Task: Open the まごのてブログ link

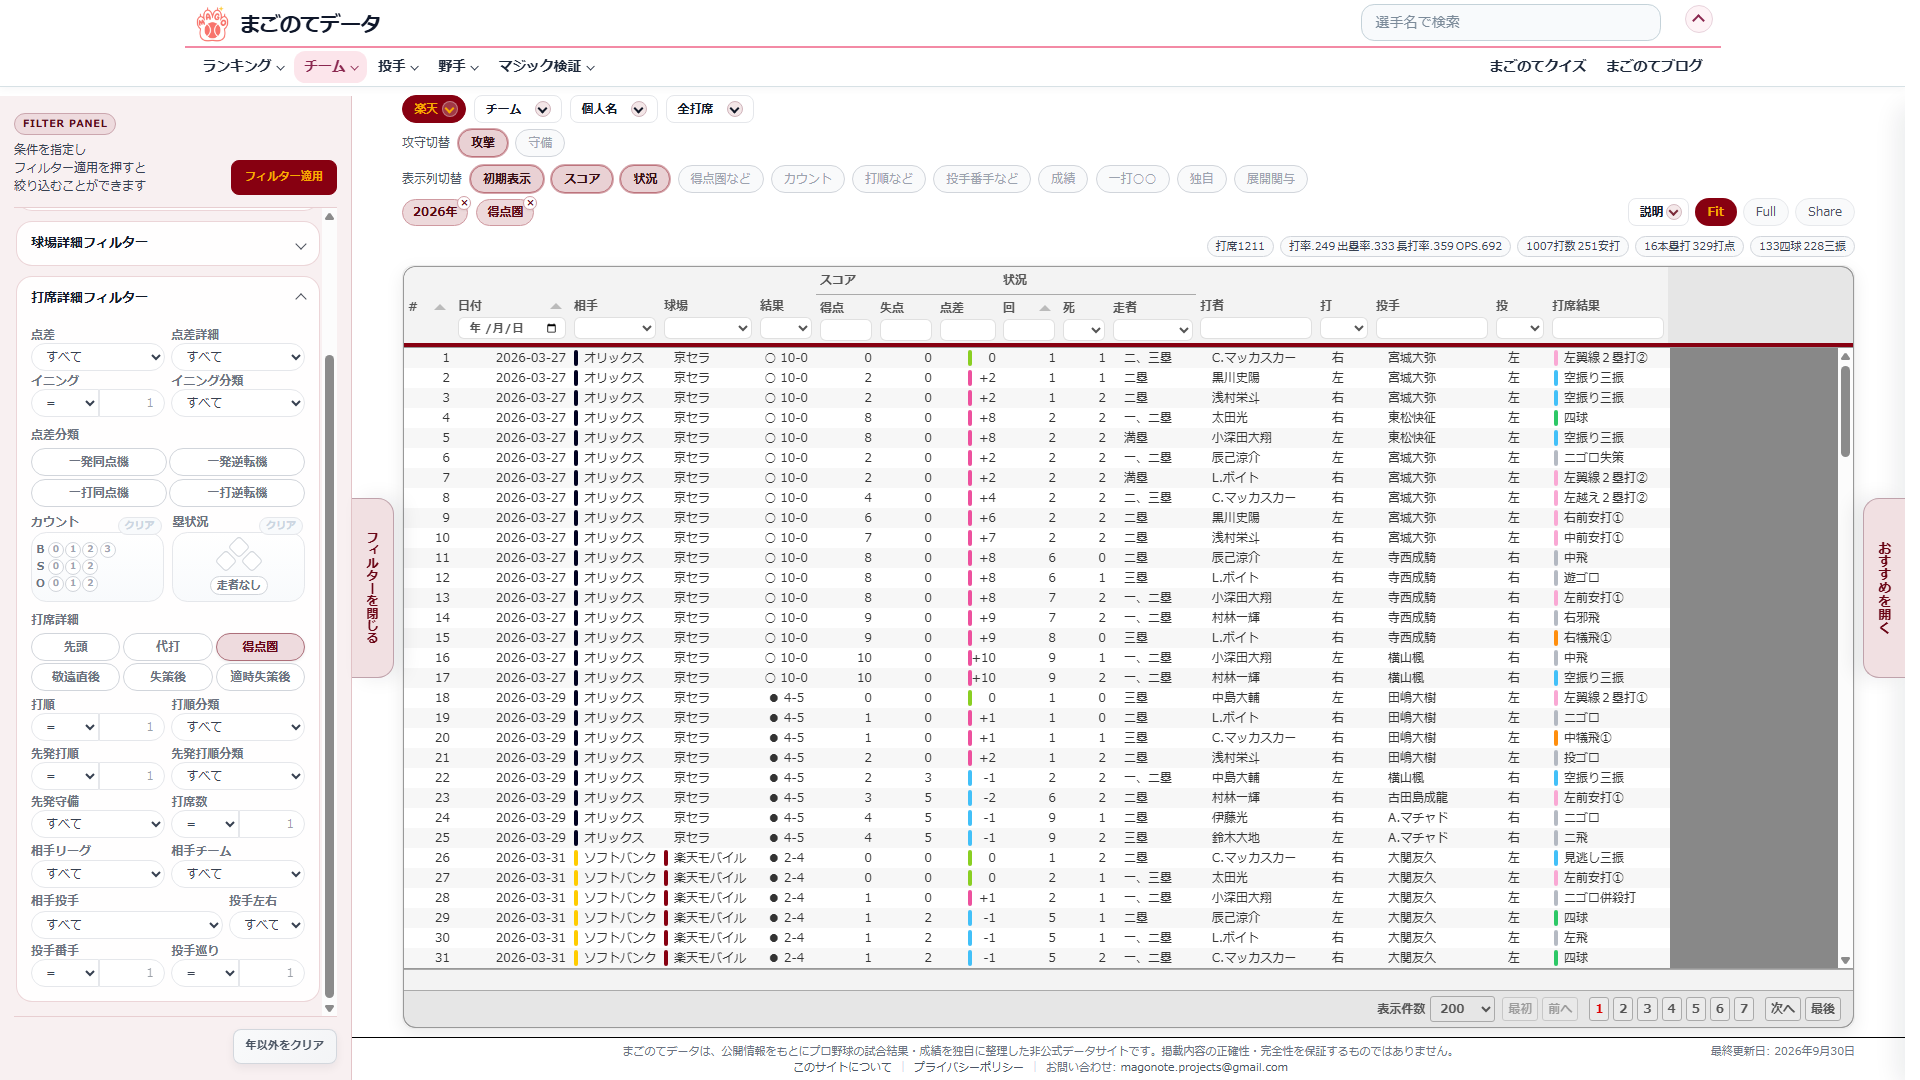Action: pos(1654,66)
